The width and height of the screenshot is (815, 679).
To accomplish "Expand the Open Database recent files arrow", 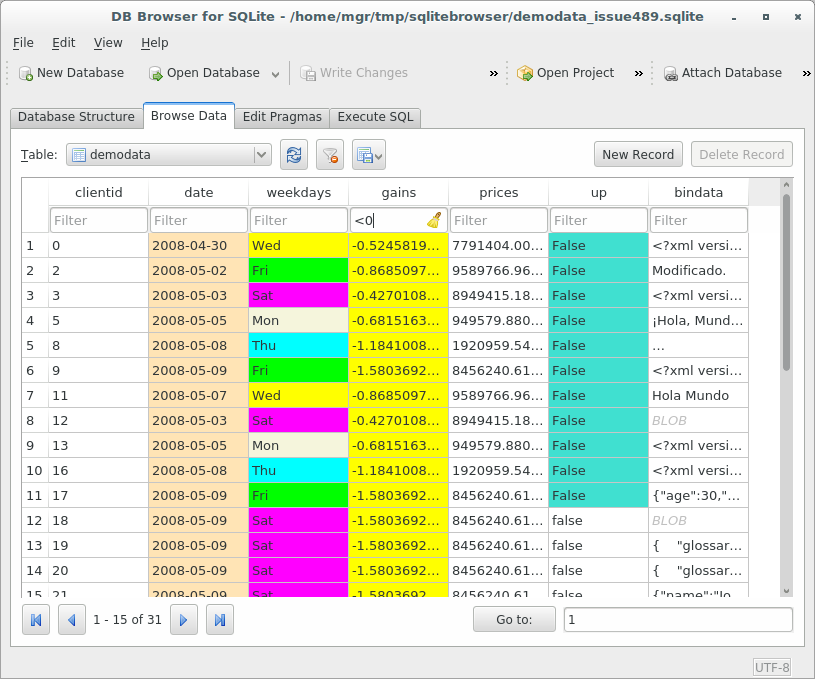I will click(275, 74).
